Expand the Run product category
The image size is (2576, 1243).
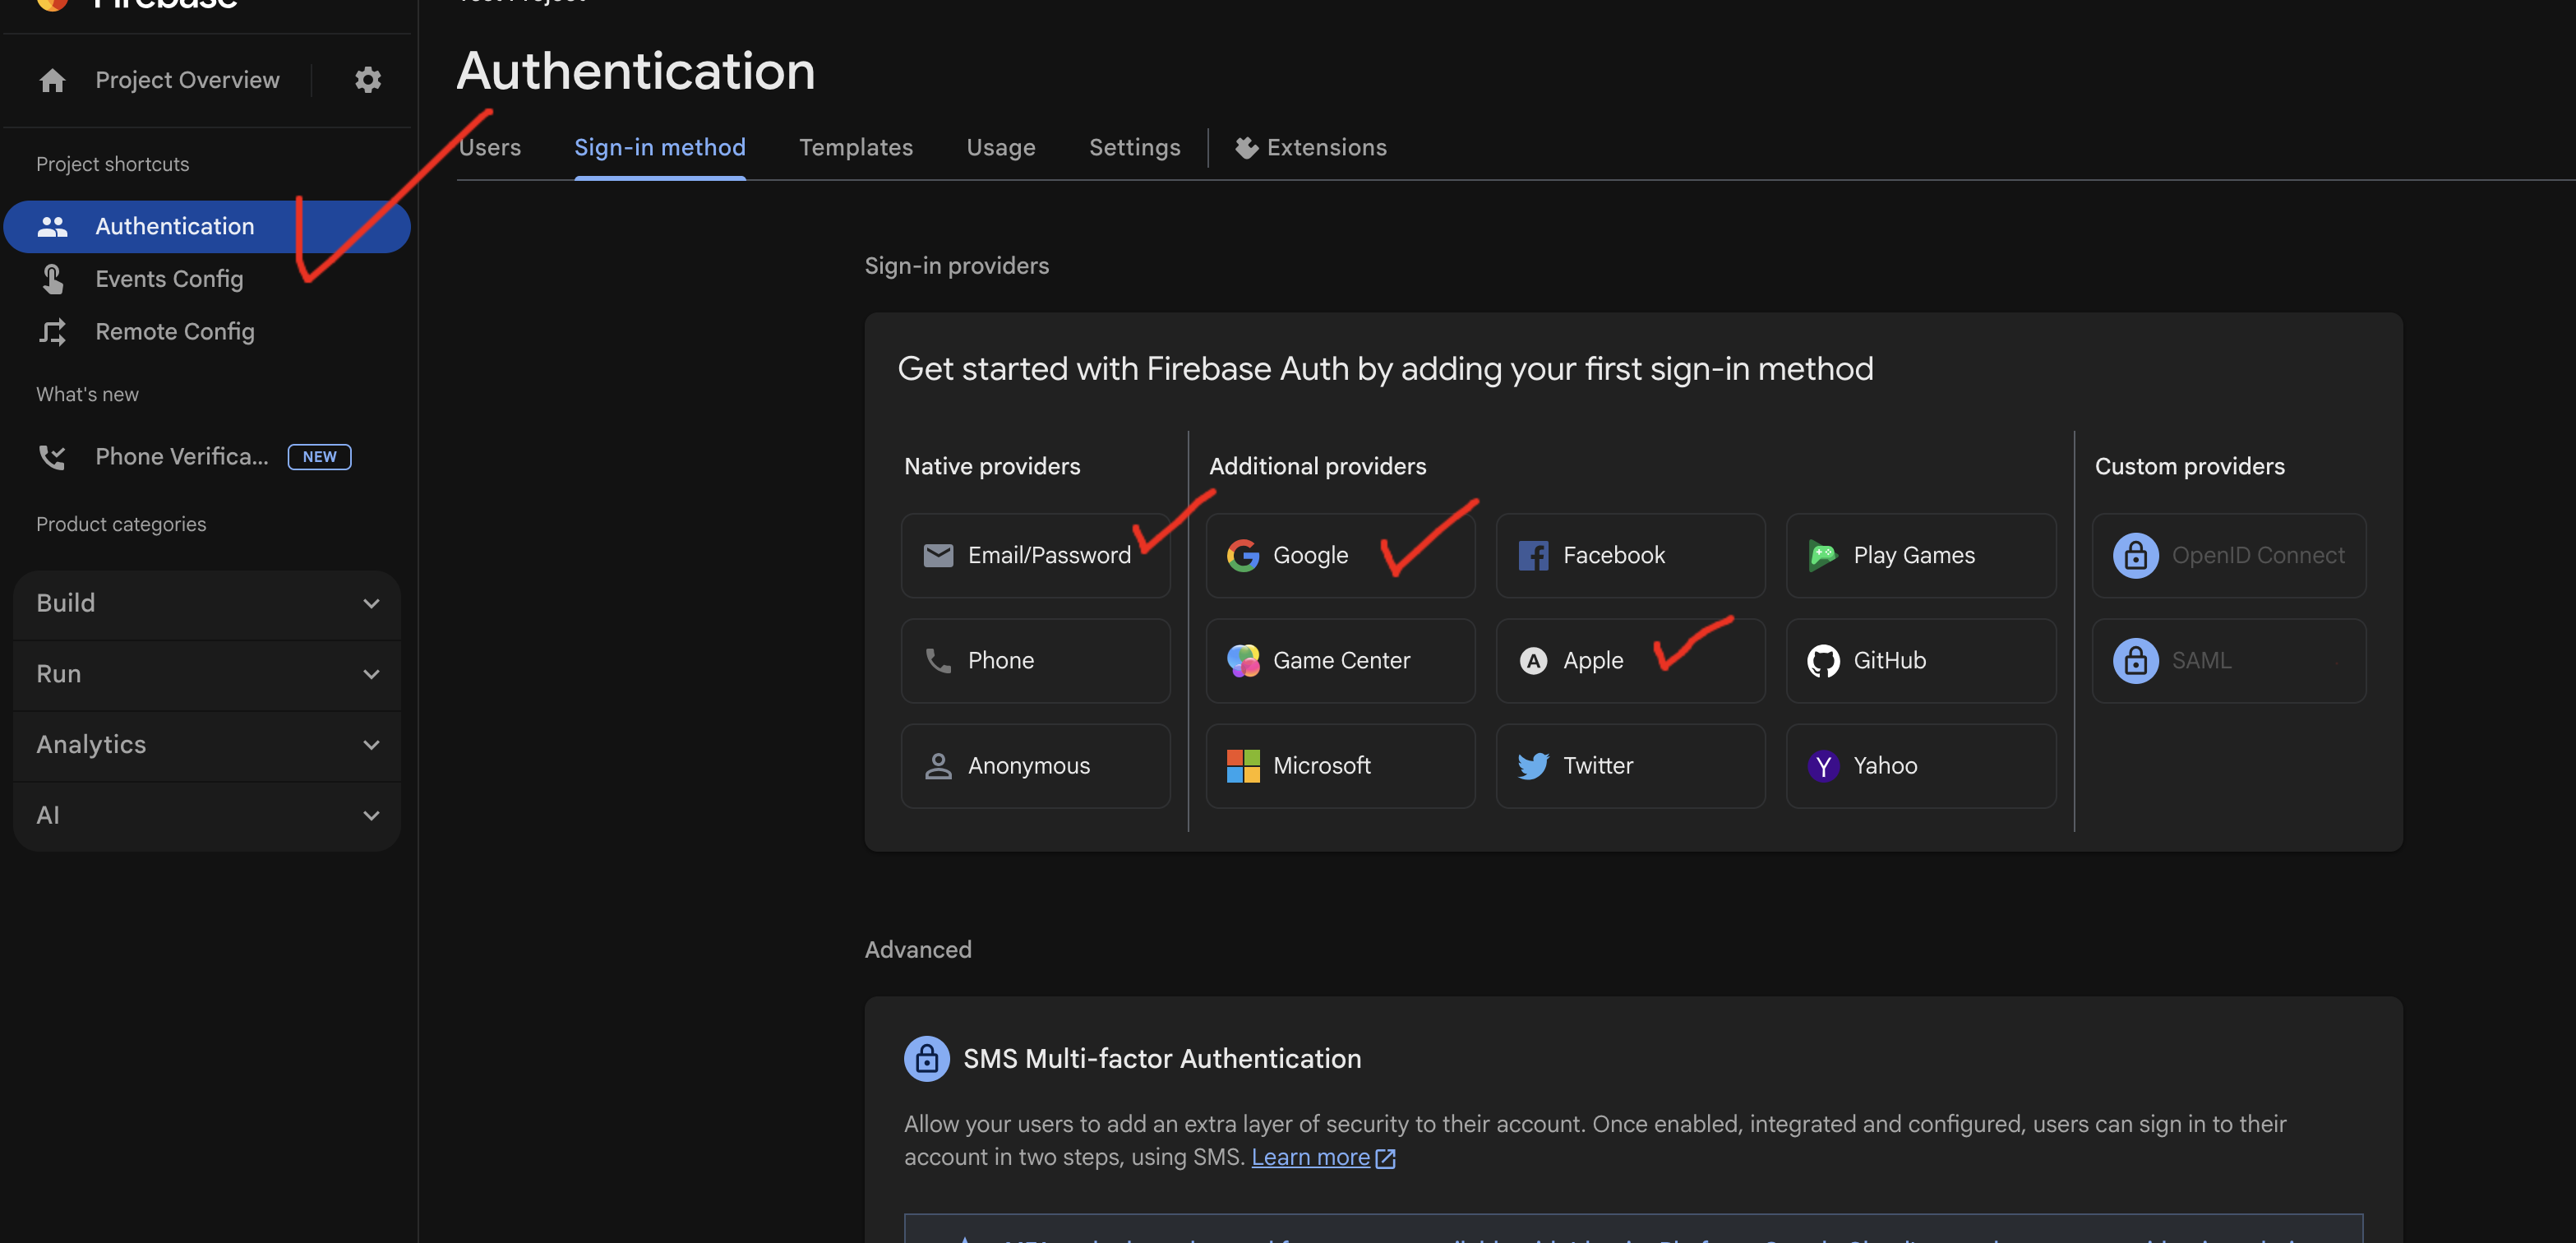click(x=207, y=674)
